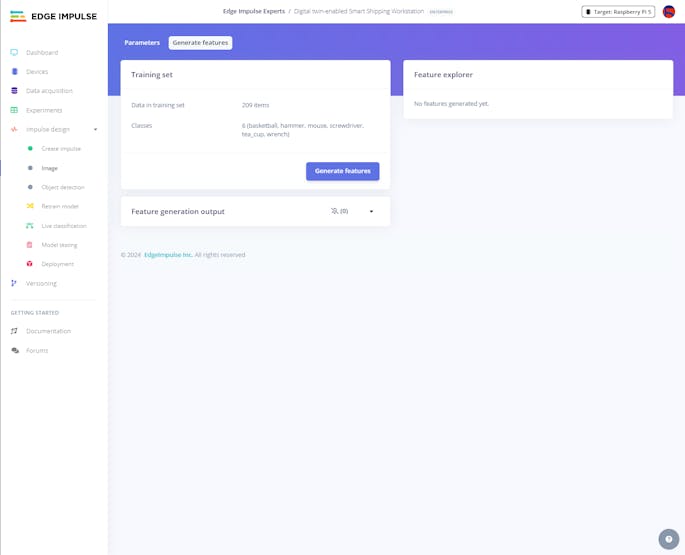Image resolution: width=685 pixels, height=555 pixels.
Task: Open Create impulse step
Action: [61, 149]
